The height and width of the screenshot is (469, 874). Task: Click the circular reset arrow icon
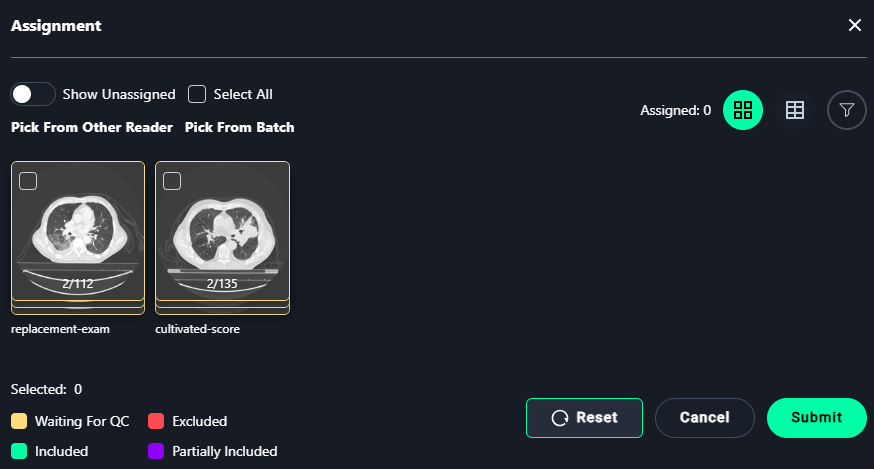click(560, 418)
